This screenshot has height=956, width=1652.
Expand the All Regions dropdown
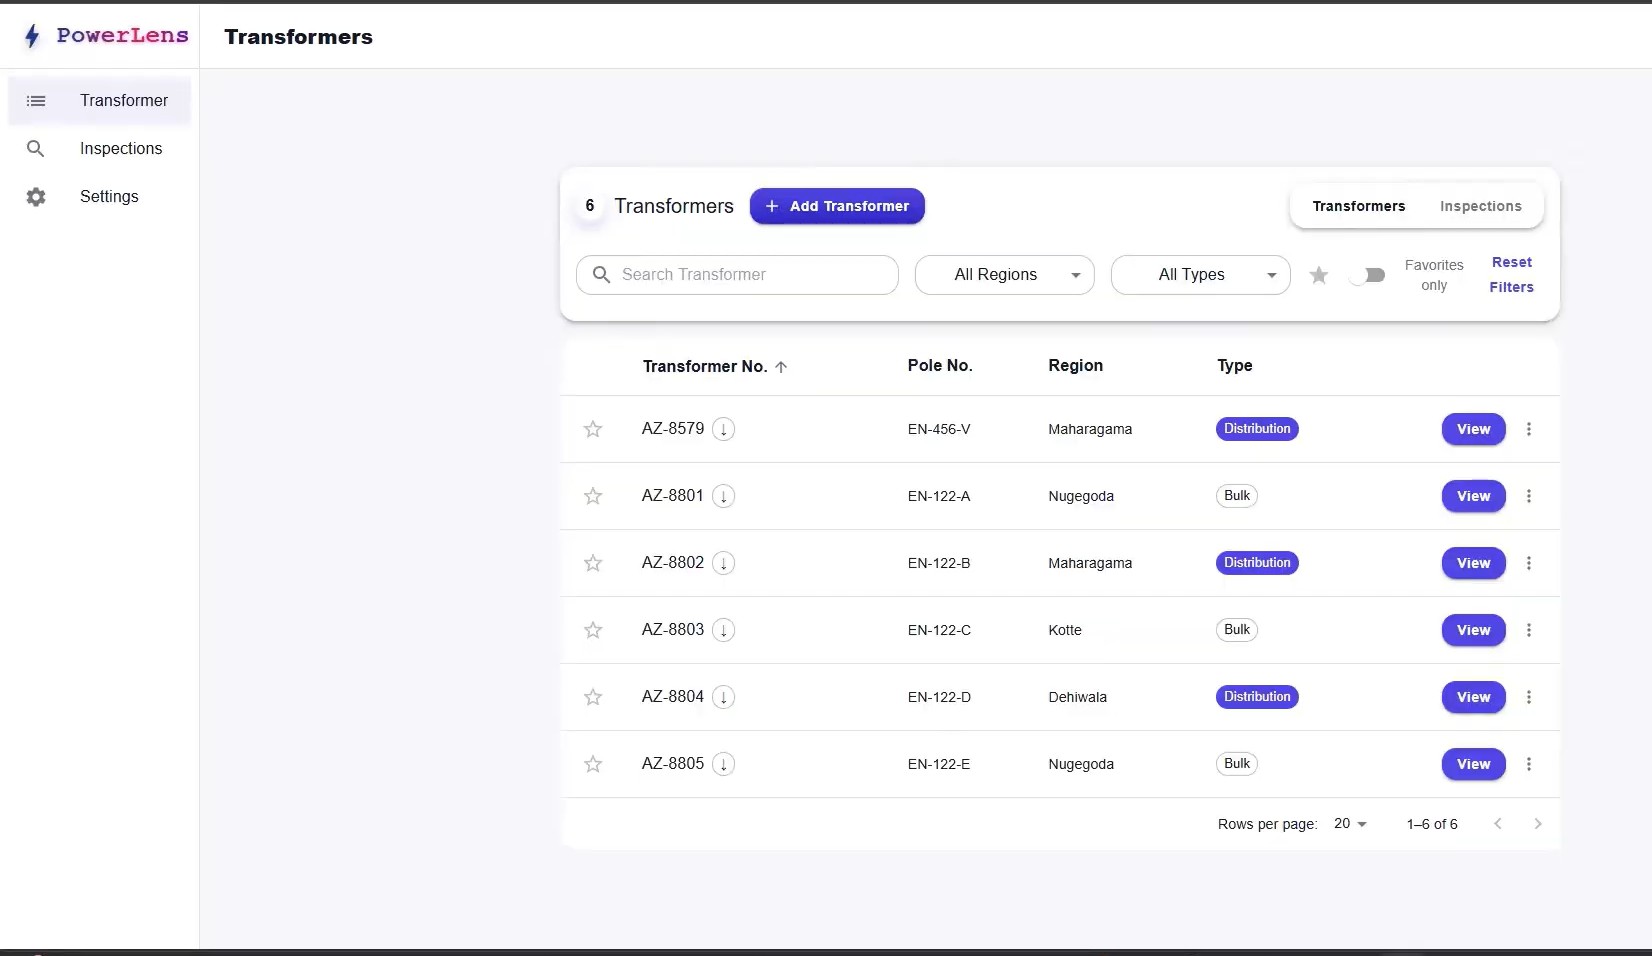tap(1004, 275)
